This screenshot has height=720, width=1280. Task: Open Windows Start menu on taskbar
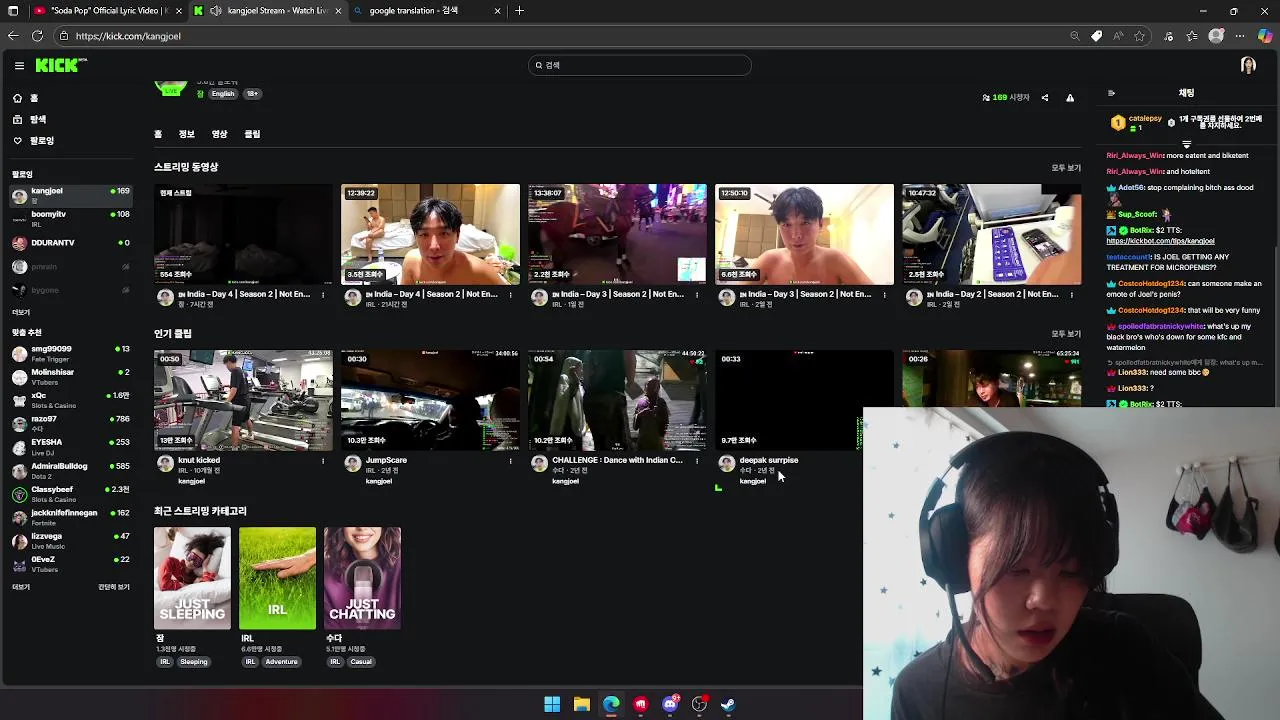tap(552, 704)
